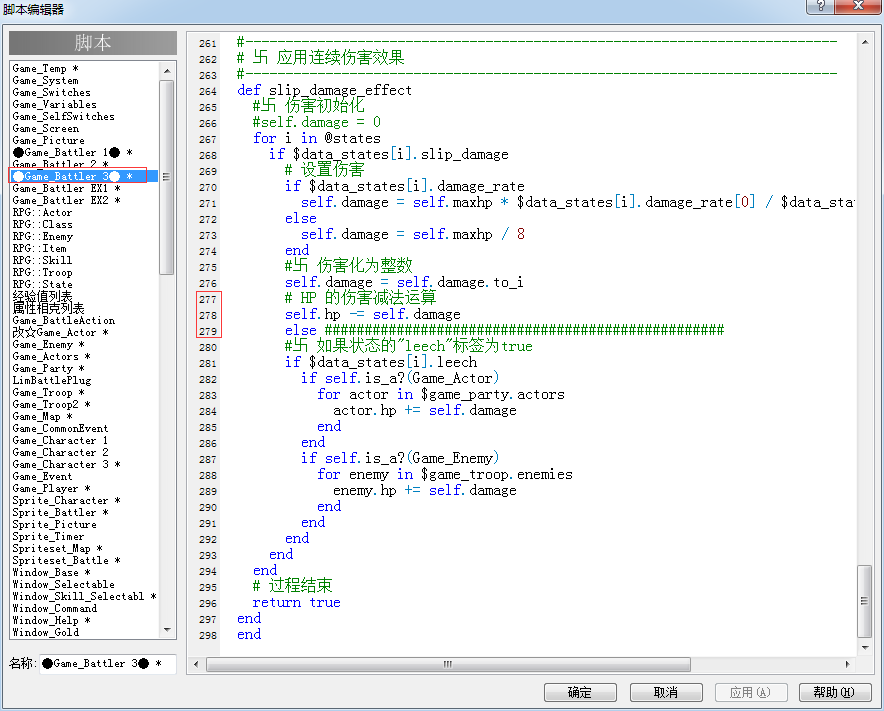Edit the 名称 script name field
Viewport: 884px width, 711px height.
click(107, 664)
